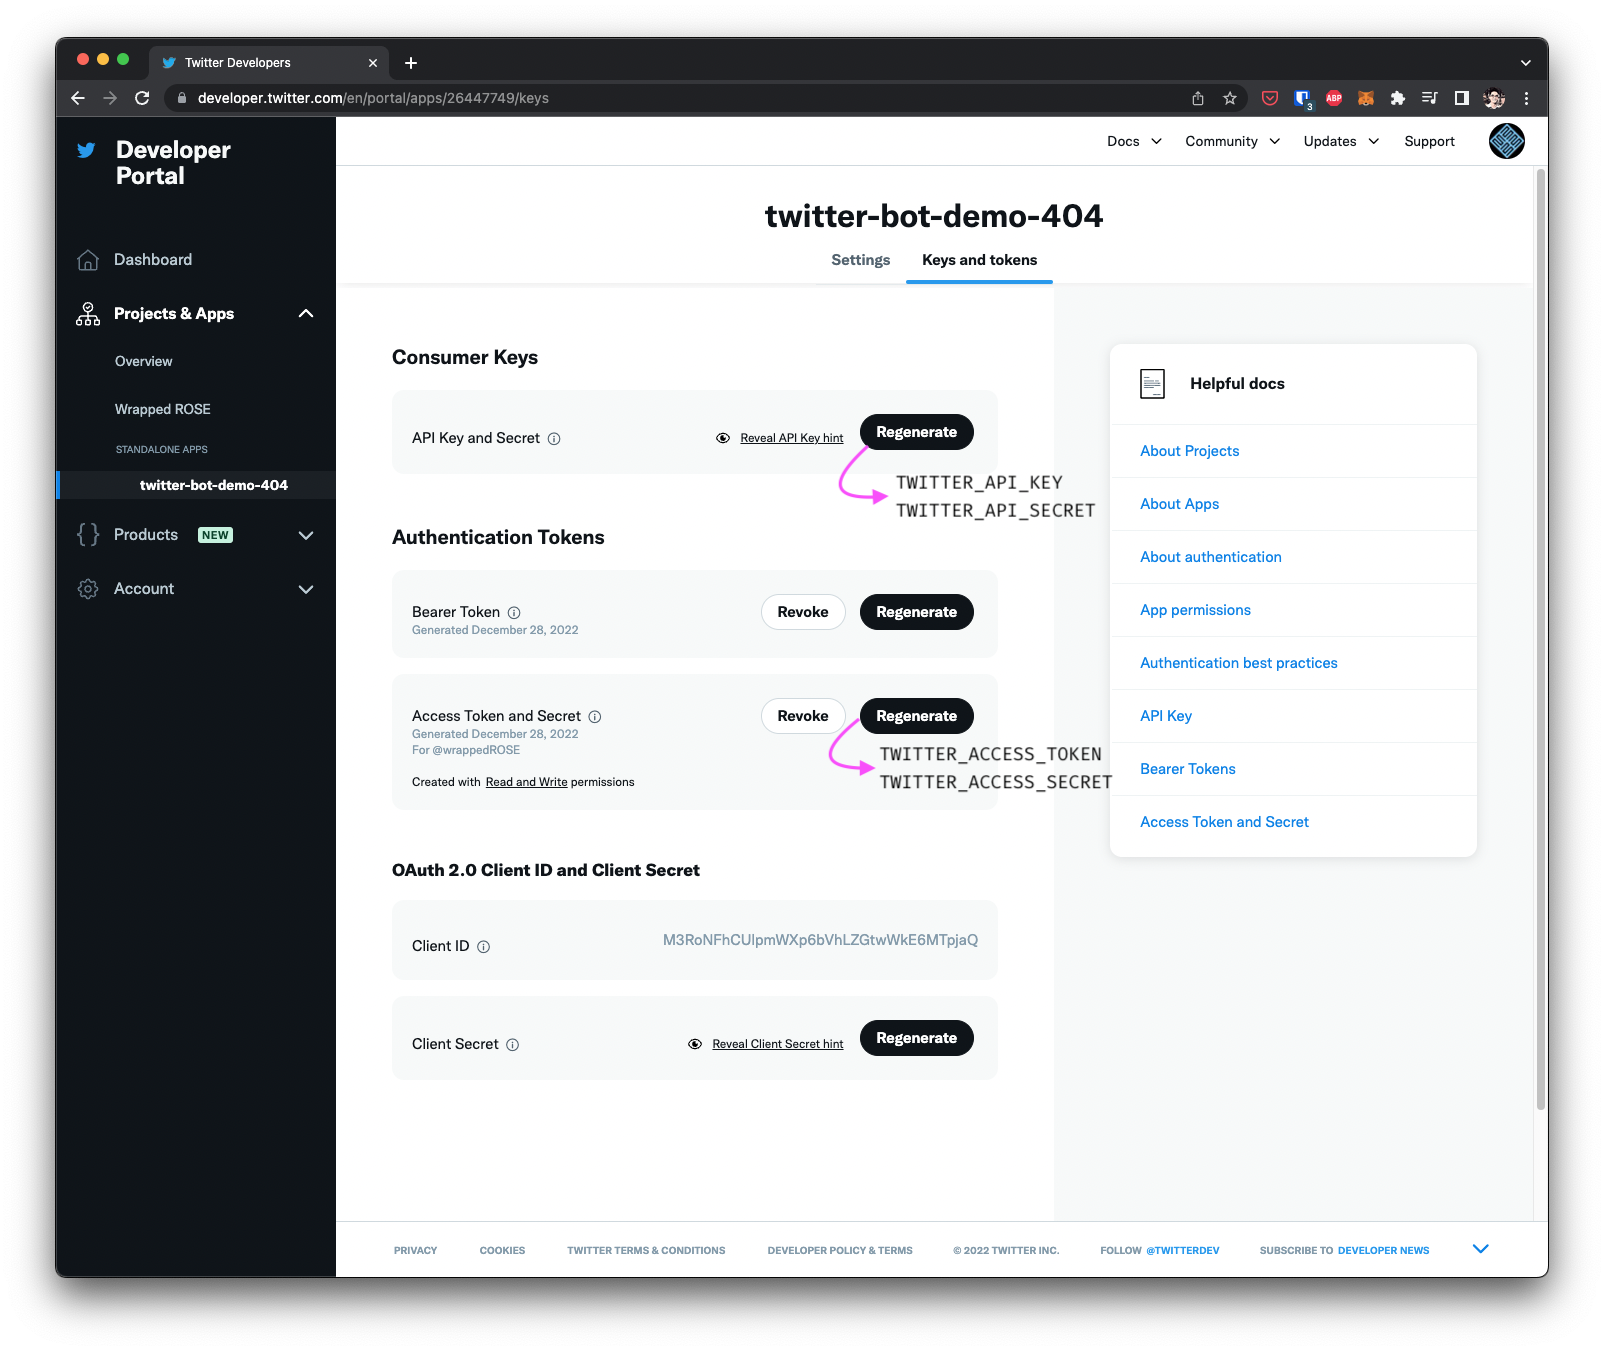Bookmark the page with the star icon
1604x1351 pixels.
pos(1228,98)
